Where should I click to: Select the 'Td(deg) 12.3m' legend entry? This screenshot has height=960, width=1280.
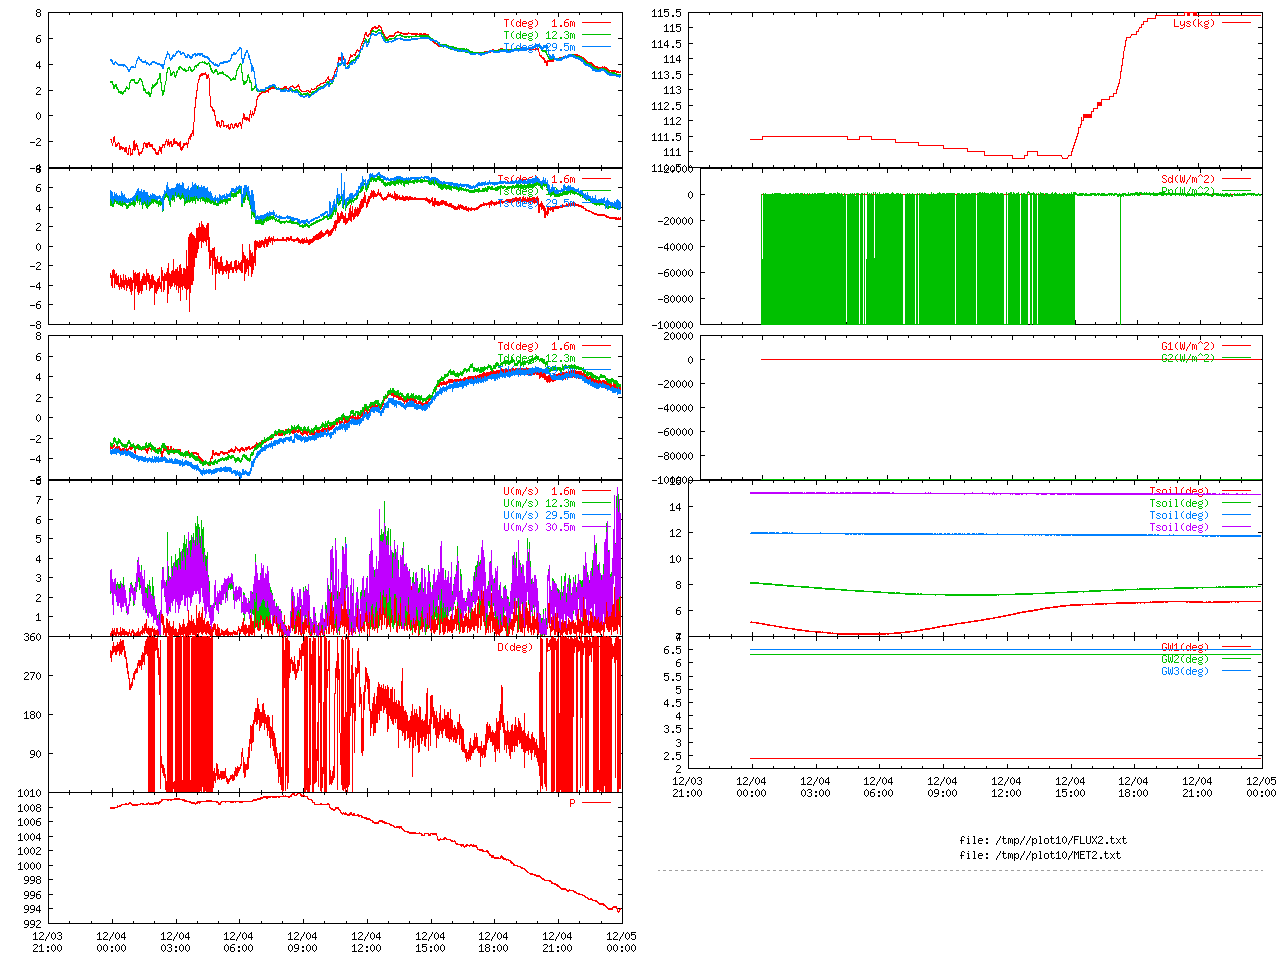(536, 358)
